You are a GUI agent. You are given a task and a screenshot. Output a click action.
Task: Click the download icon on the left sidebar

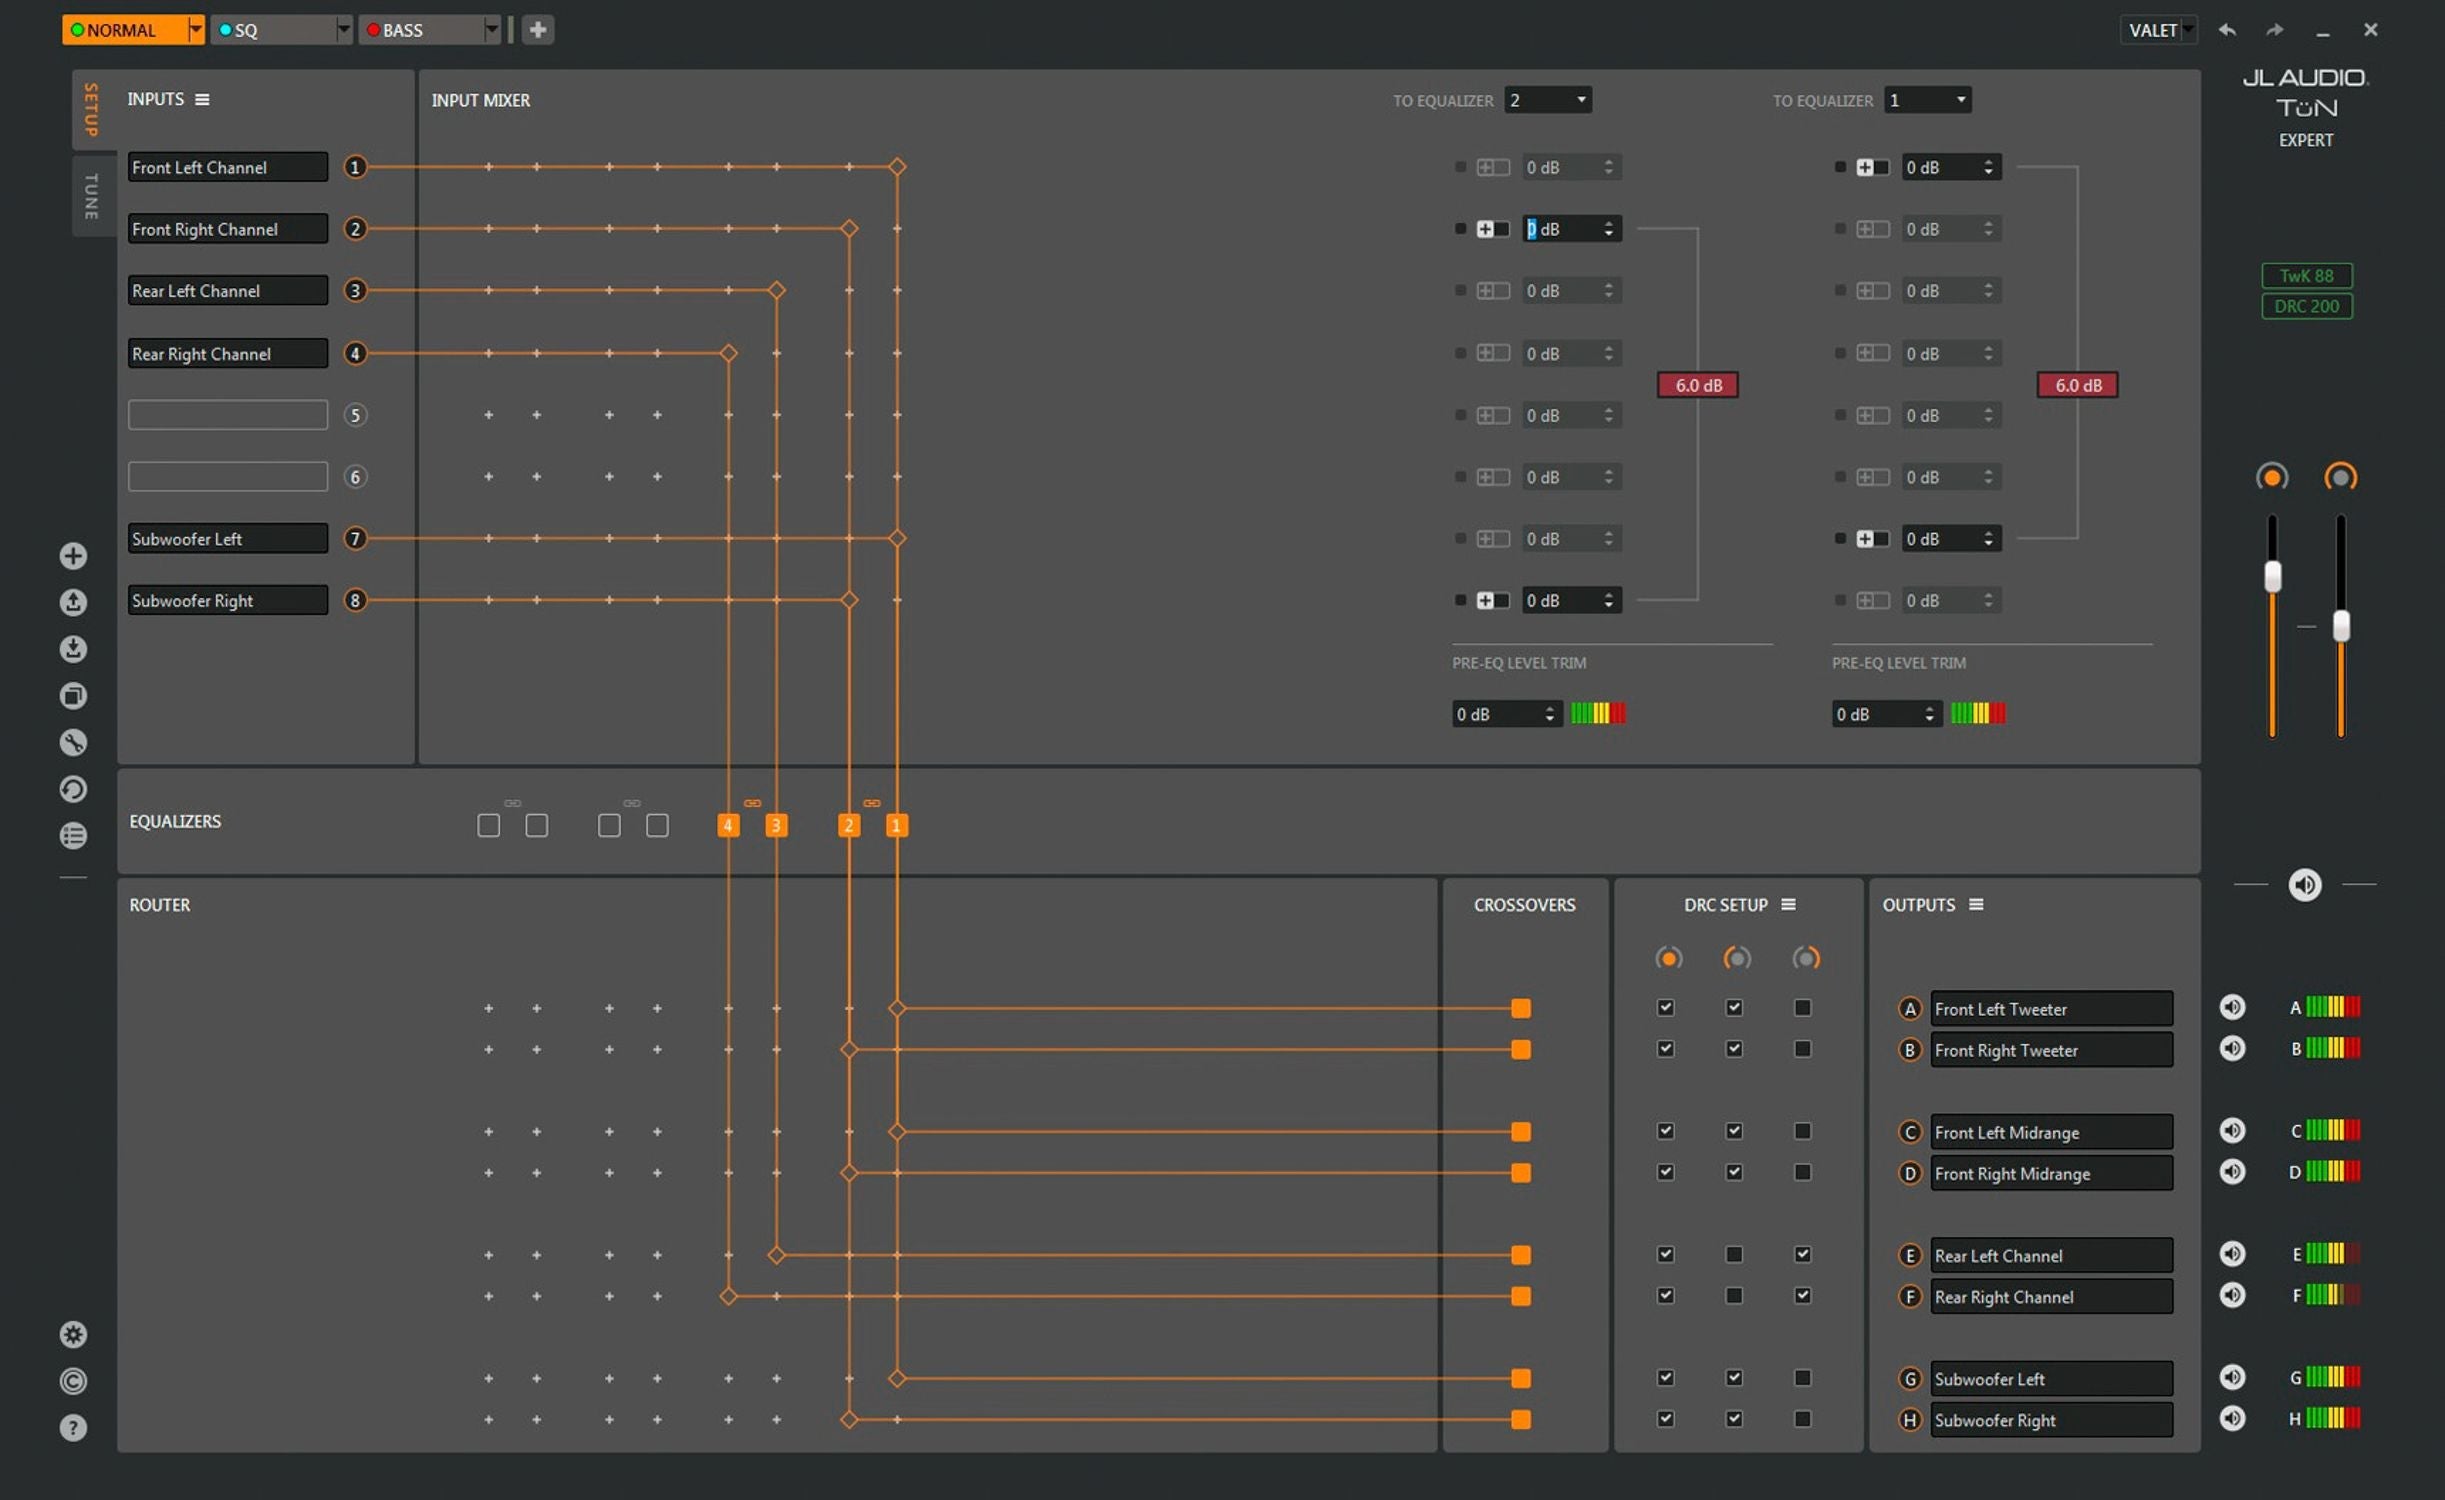(70, 648)
